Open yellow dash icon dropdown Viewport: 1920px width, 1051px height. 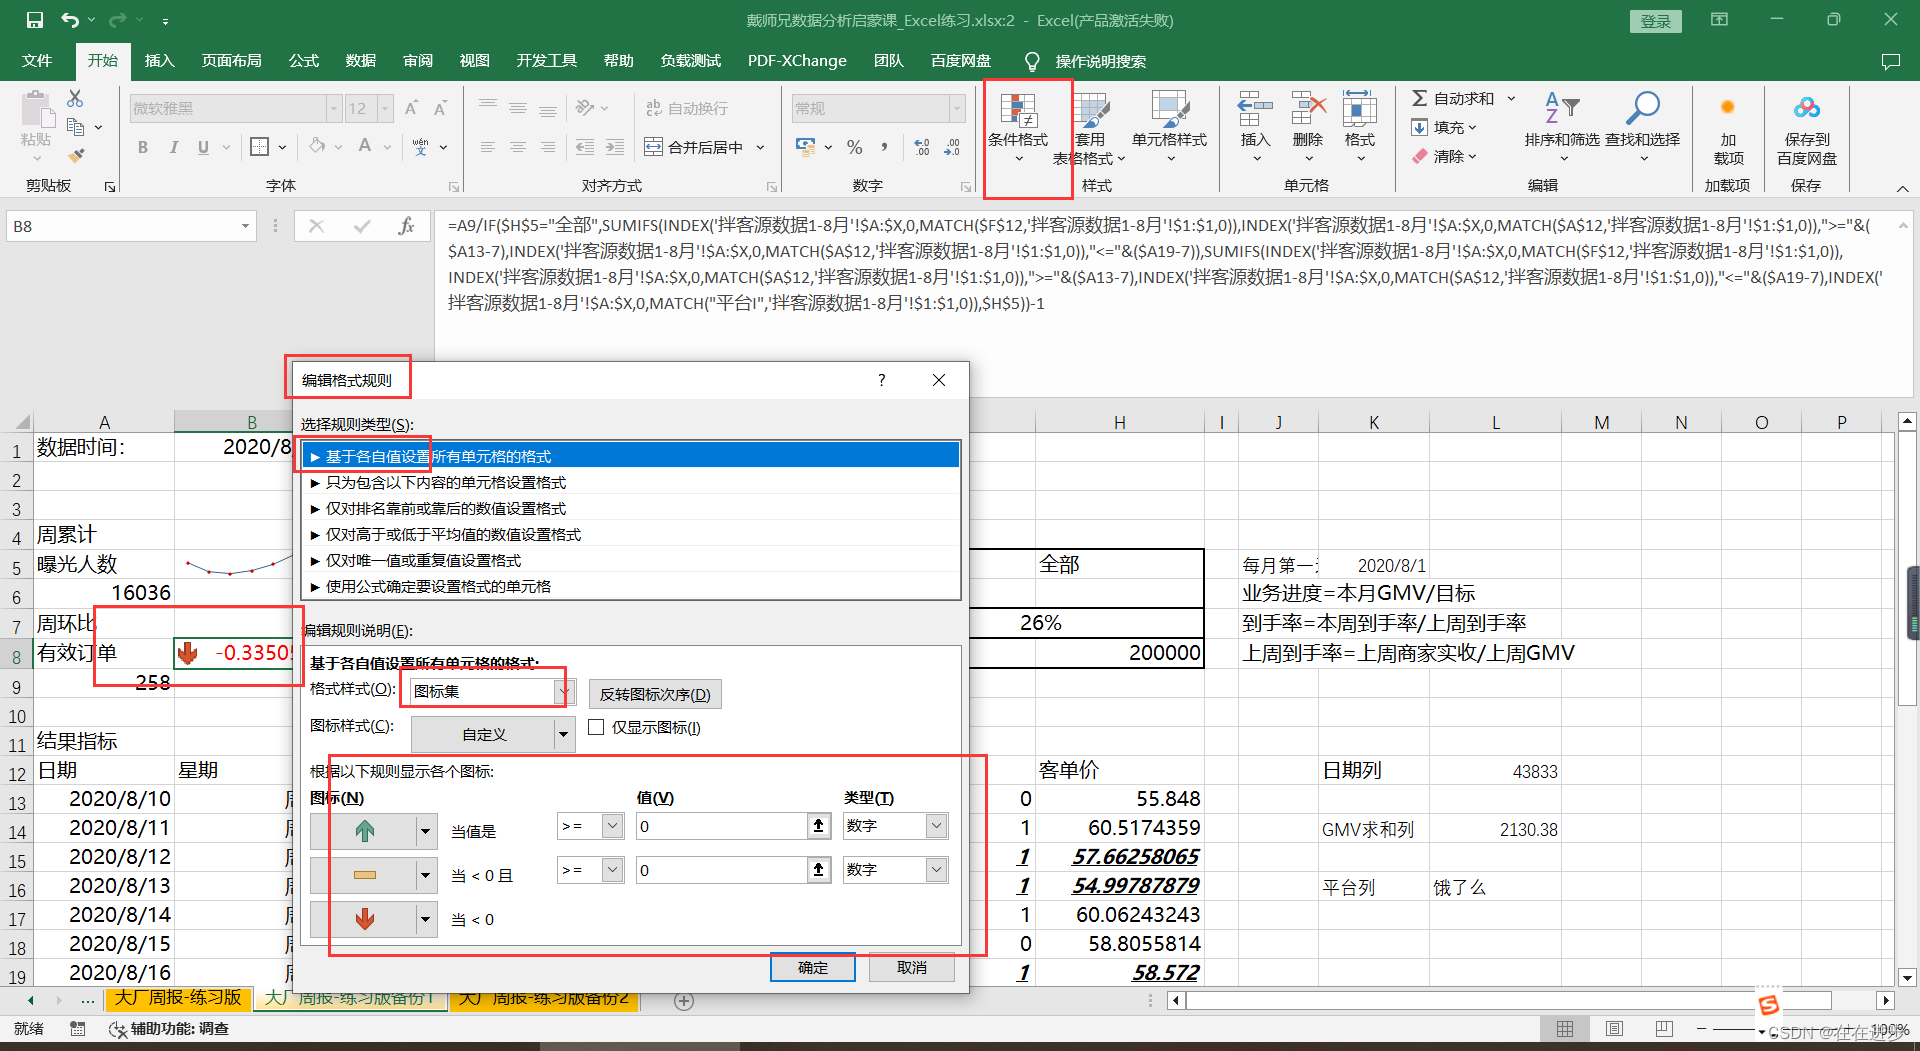425,875
